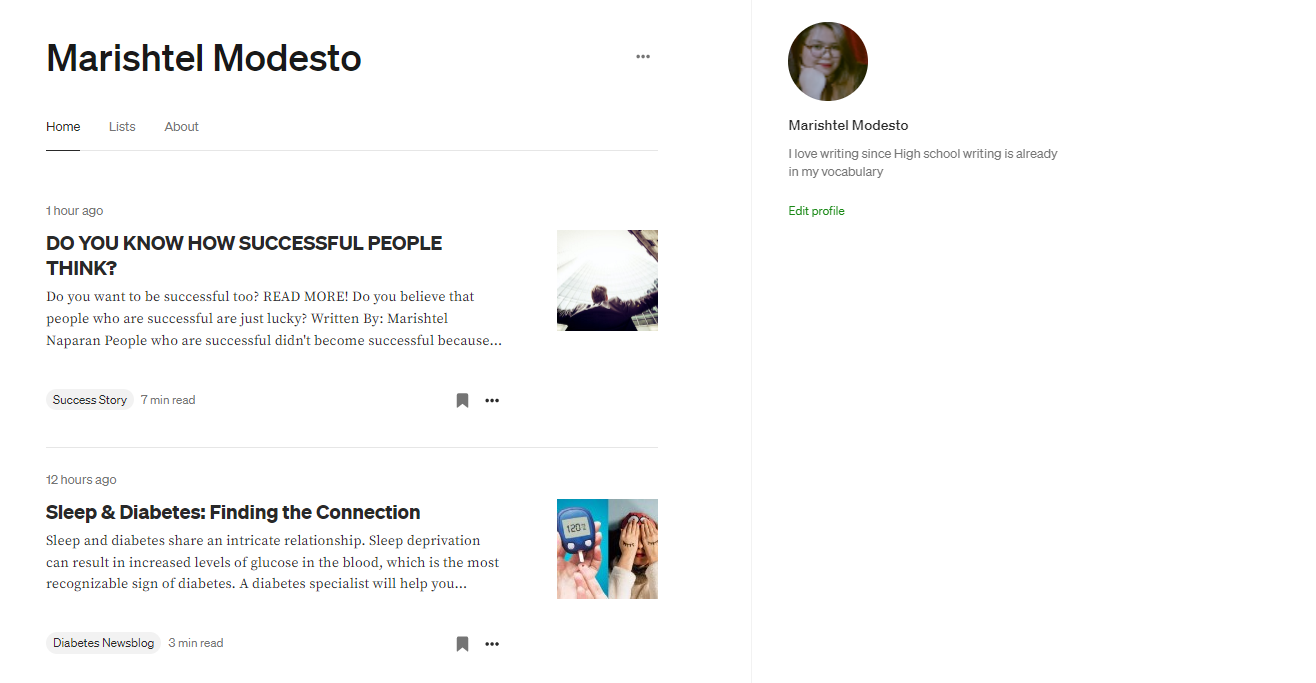Image resolution: width=1316 pixels, height=683 pixels.
Task: Click the Edit profile link
Action: (816, 211)
